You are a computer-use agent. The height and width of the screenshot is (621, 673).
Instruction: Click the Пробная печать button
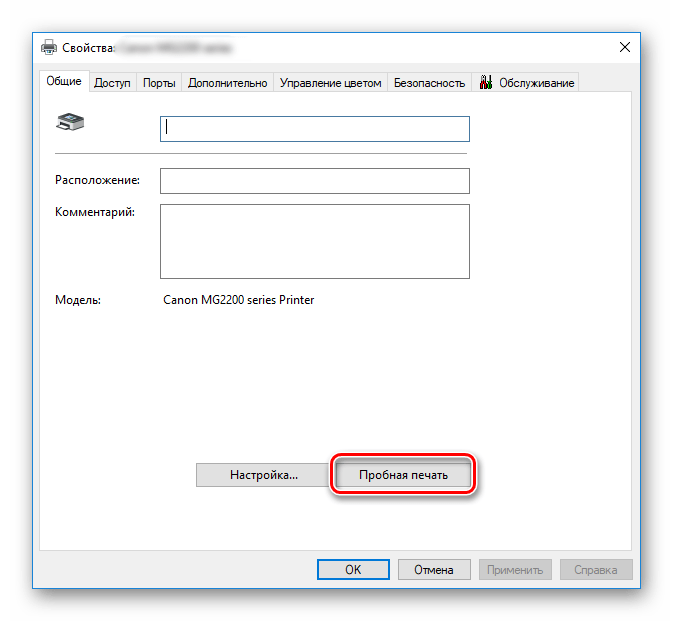pyautogui.click(x=403, y=475)
